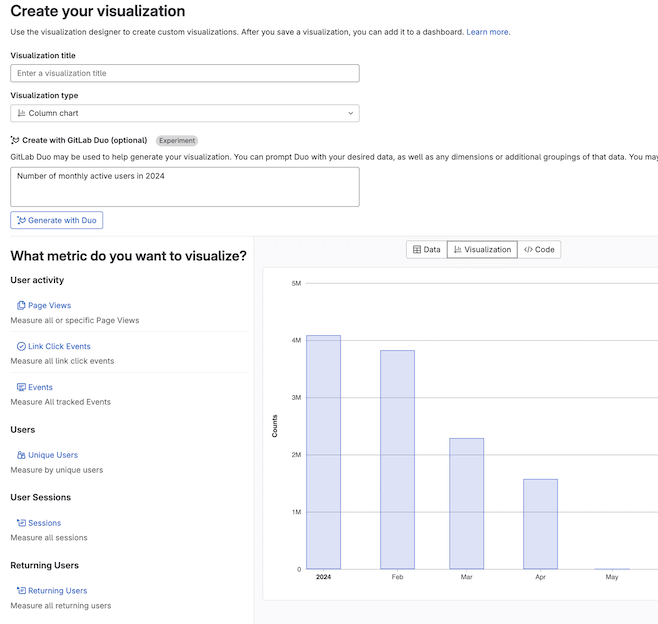This screenshot has width=658, height=624.
Task: Click the Page Views metric icon
Action: 21,305
